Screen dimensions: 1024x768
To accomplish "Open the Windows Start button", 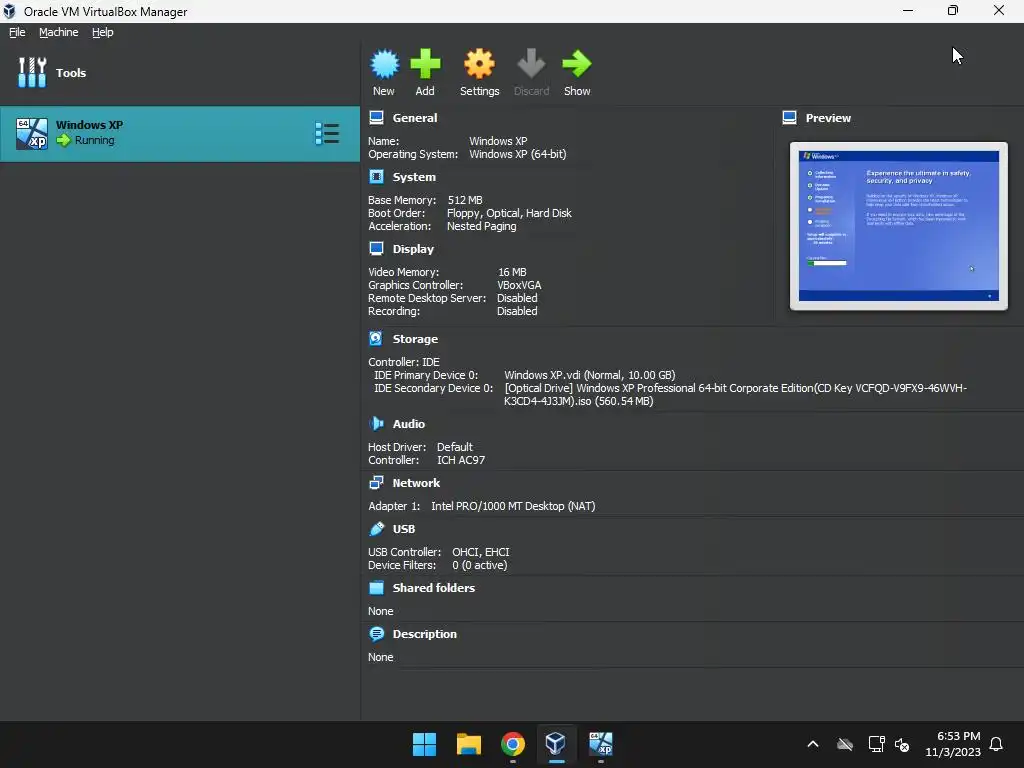I will [424, 744].
